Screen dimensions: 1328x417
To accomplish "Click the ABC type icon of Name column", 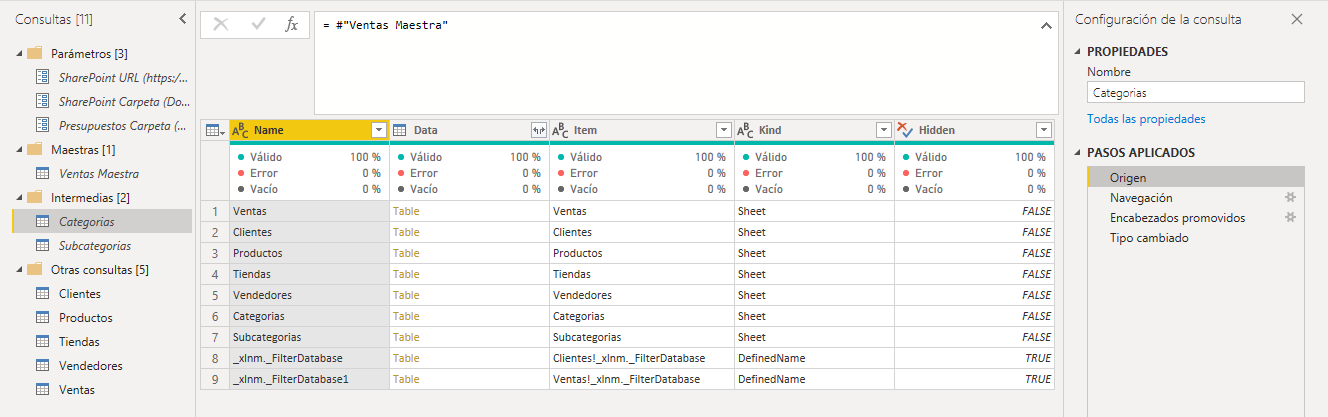I will click(x=241, y=130).
